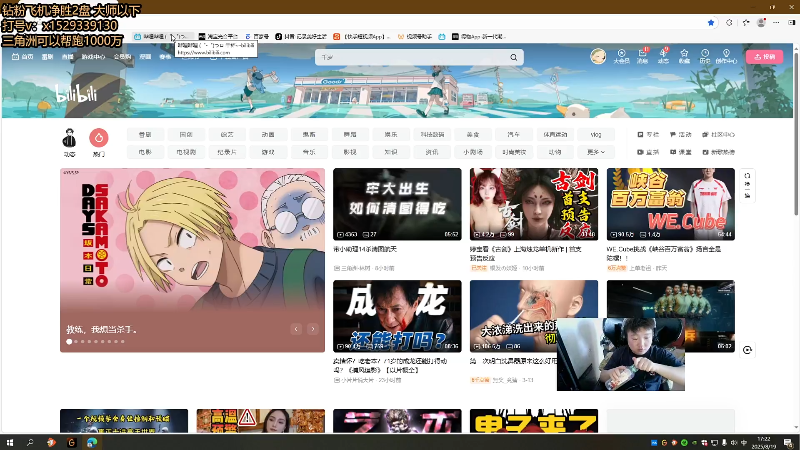The height and width of the screenshot is (450, 800).
Task: Select the 电视剧 category tag
Action: pos(186,152)
